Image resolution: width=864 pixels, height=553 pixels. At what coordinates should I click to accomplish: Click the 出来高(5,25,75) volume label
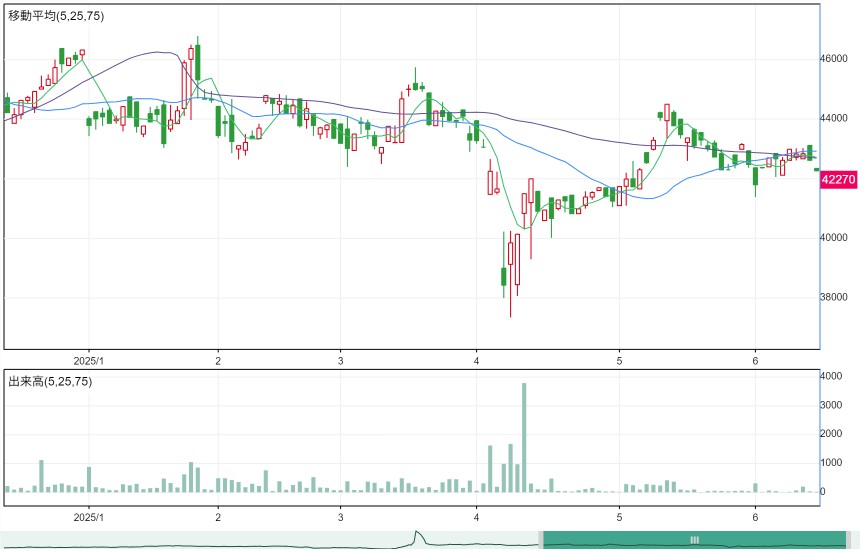[50, 381]
